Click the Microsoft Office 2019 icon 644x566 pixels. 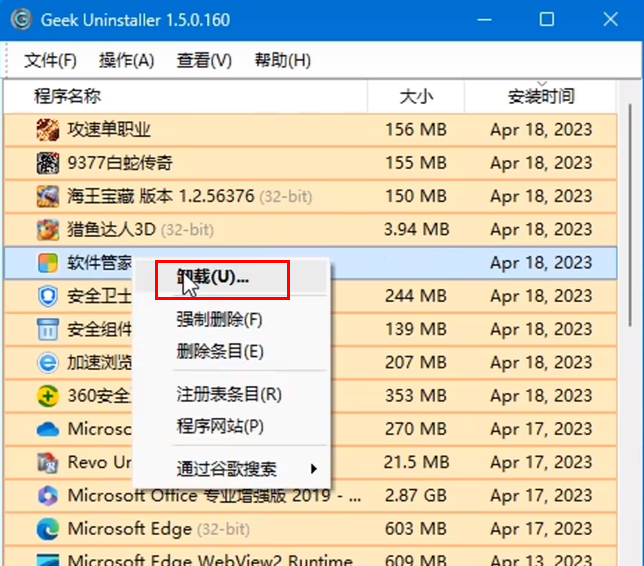pos(48,496)
